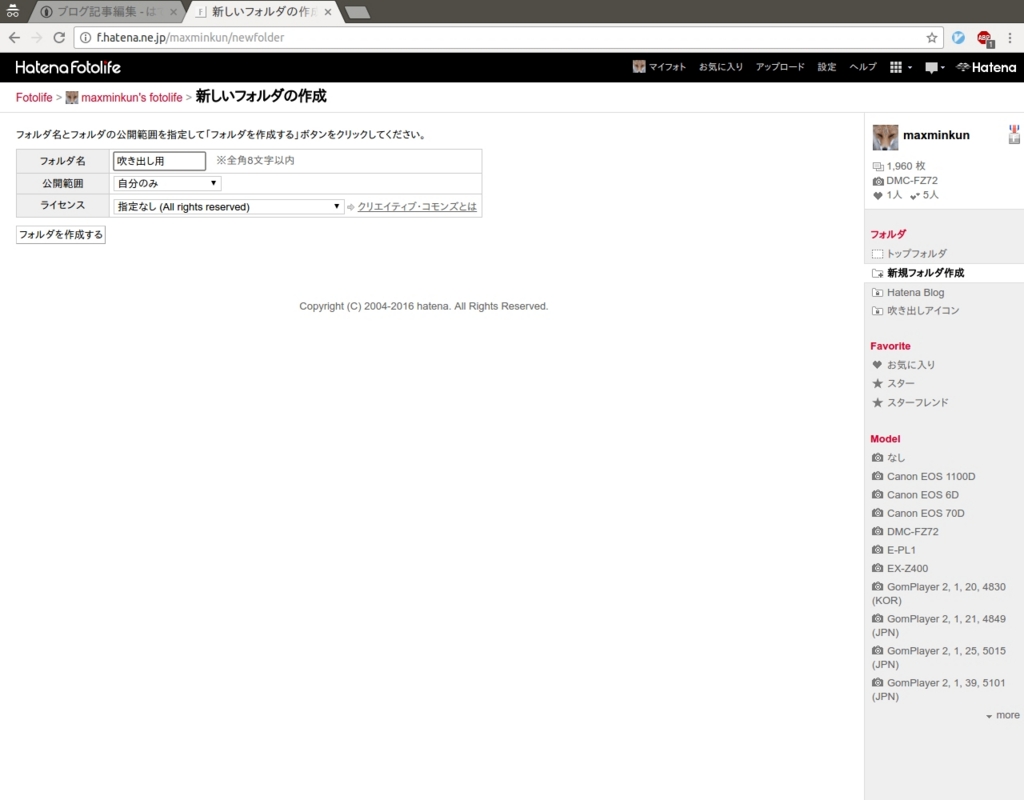Click the フォルダを作成する button
1024x800 pixels.
tap(61, 234)
